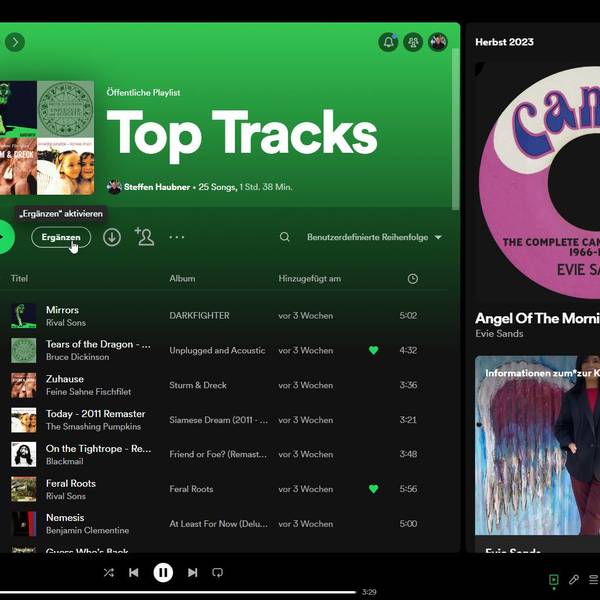Select the Mirrors track title
This screenshot has height=600, width=600.
(x=62, y=310)
